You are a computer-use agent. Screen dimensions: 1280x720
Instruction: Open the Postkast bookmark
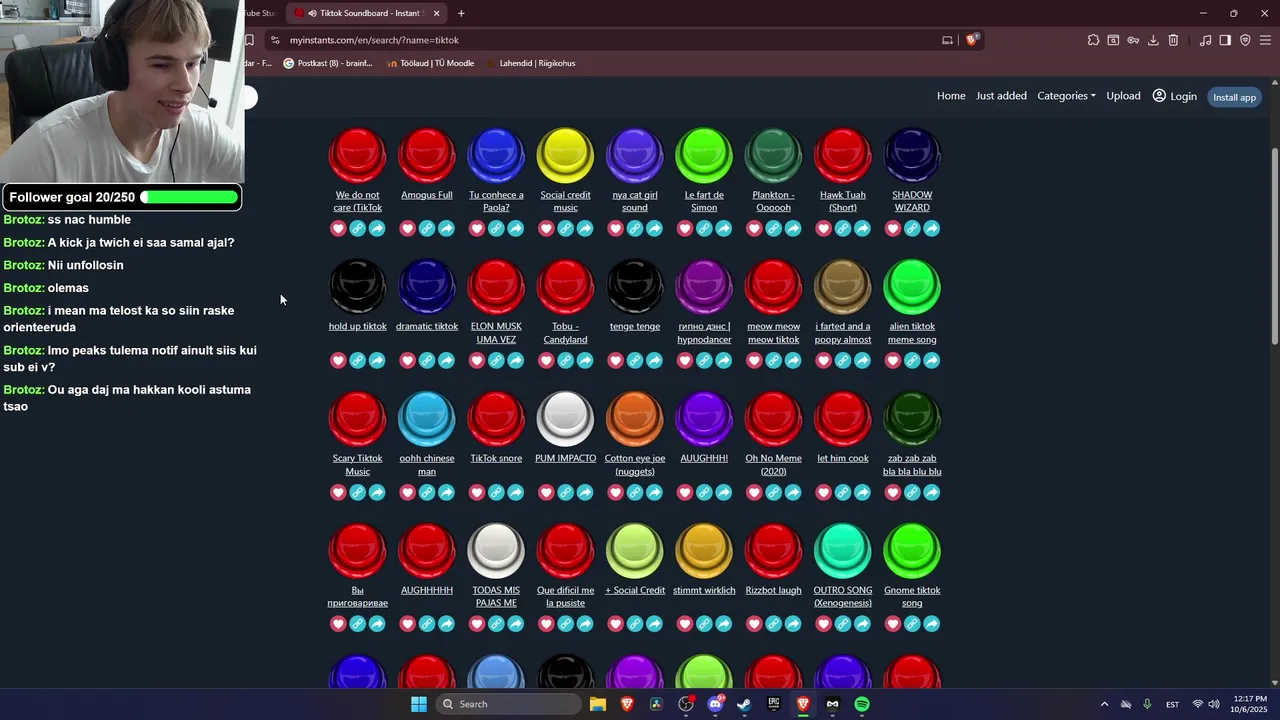(328, 63)
